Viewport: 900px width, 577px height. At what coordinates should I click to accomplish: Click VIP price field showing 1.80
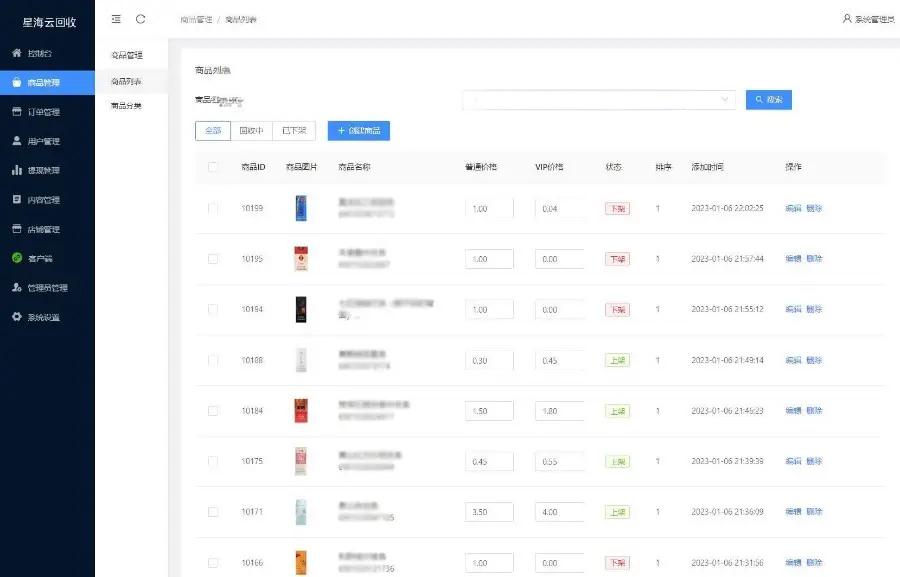click(x=560, y=411)
